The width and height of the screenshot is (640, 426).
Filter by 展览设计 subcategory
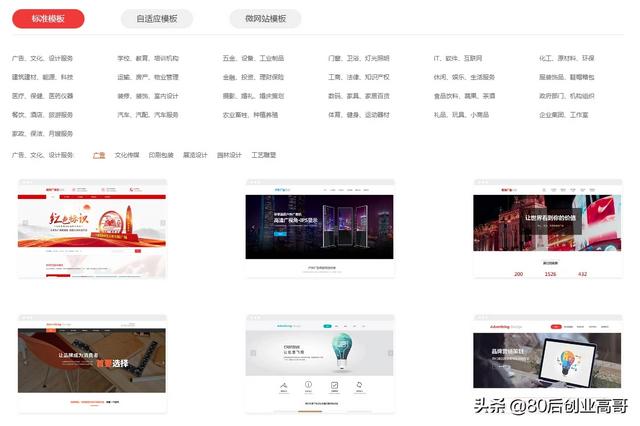pyautogui.click(x=195, y=155)
